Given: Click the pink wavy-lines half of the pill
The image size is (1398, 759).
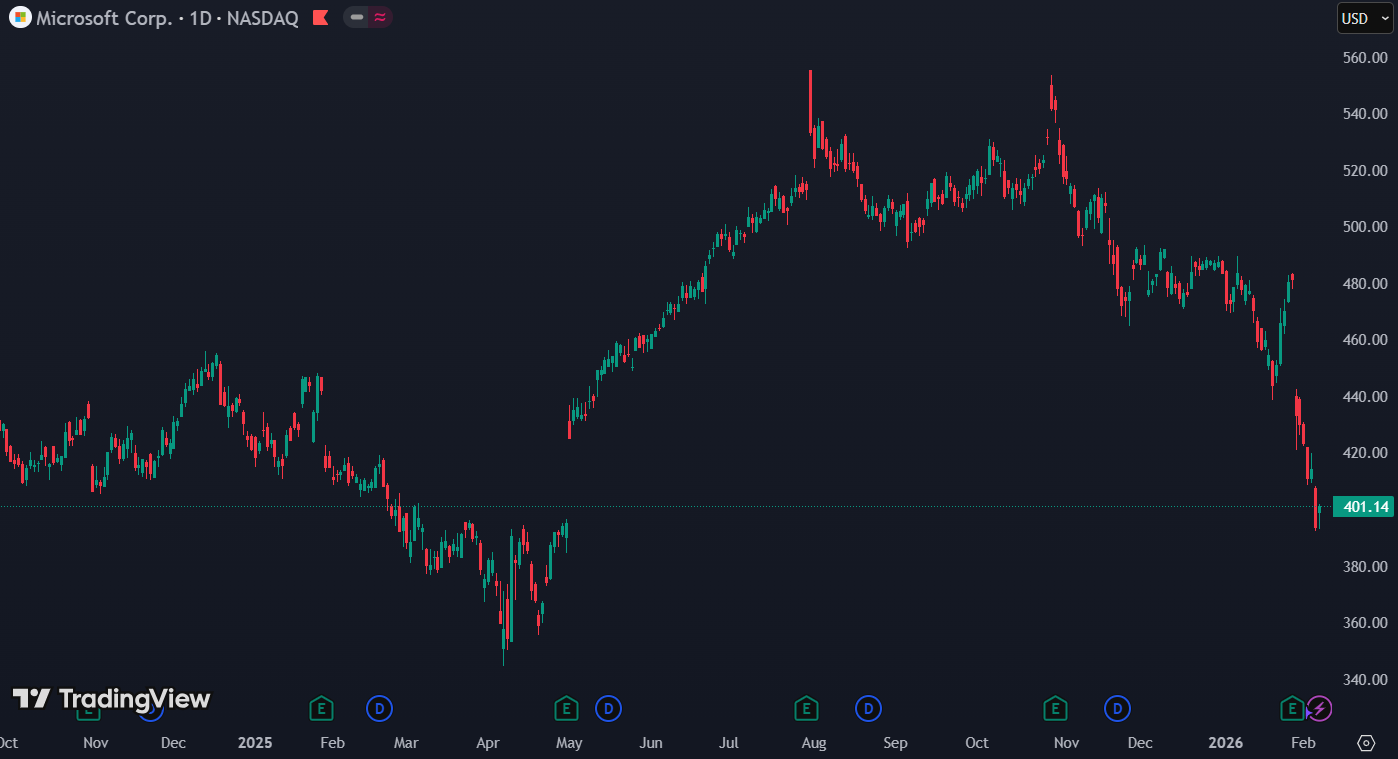Looking at the screenshot, I should point(380,17).
